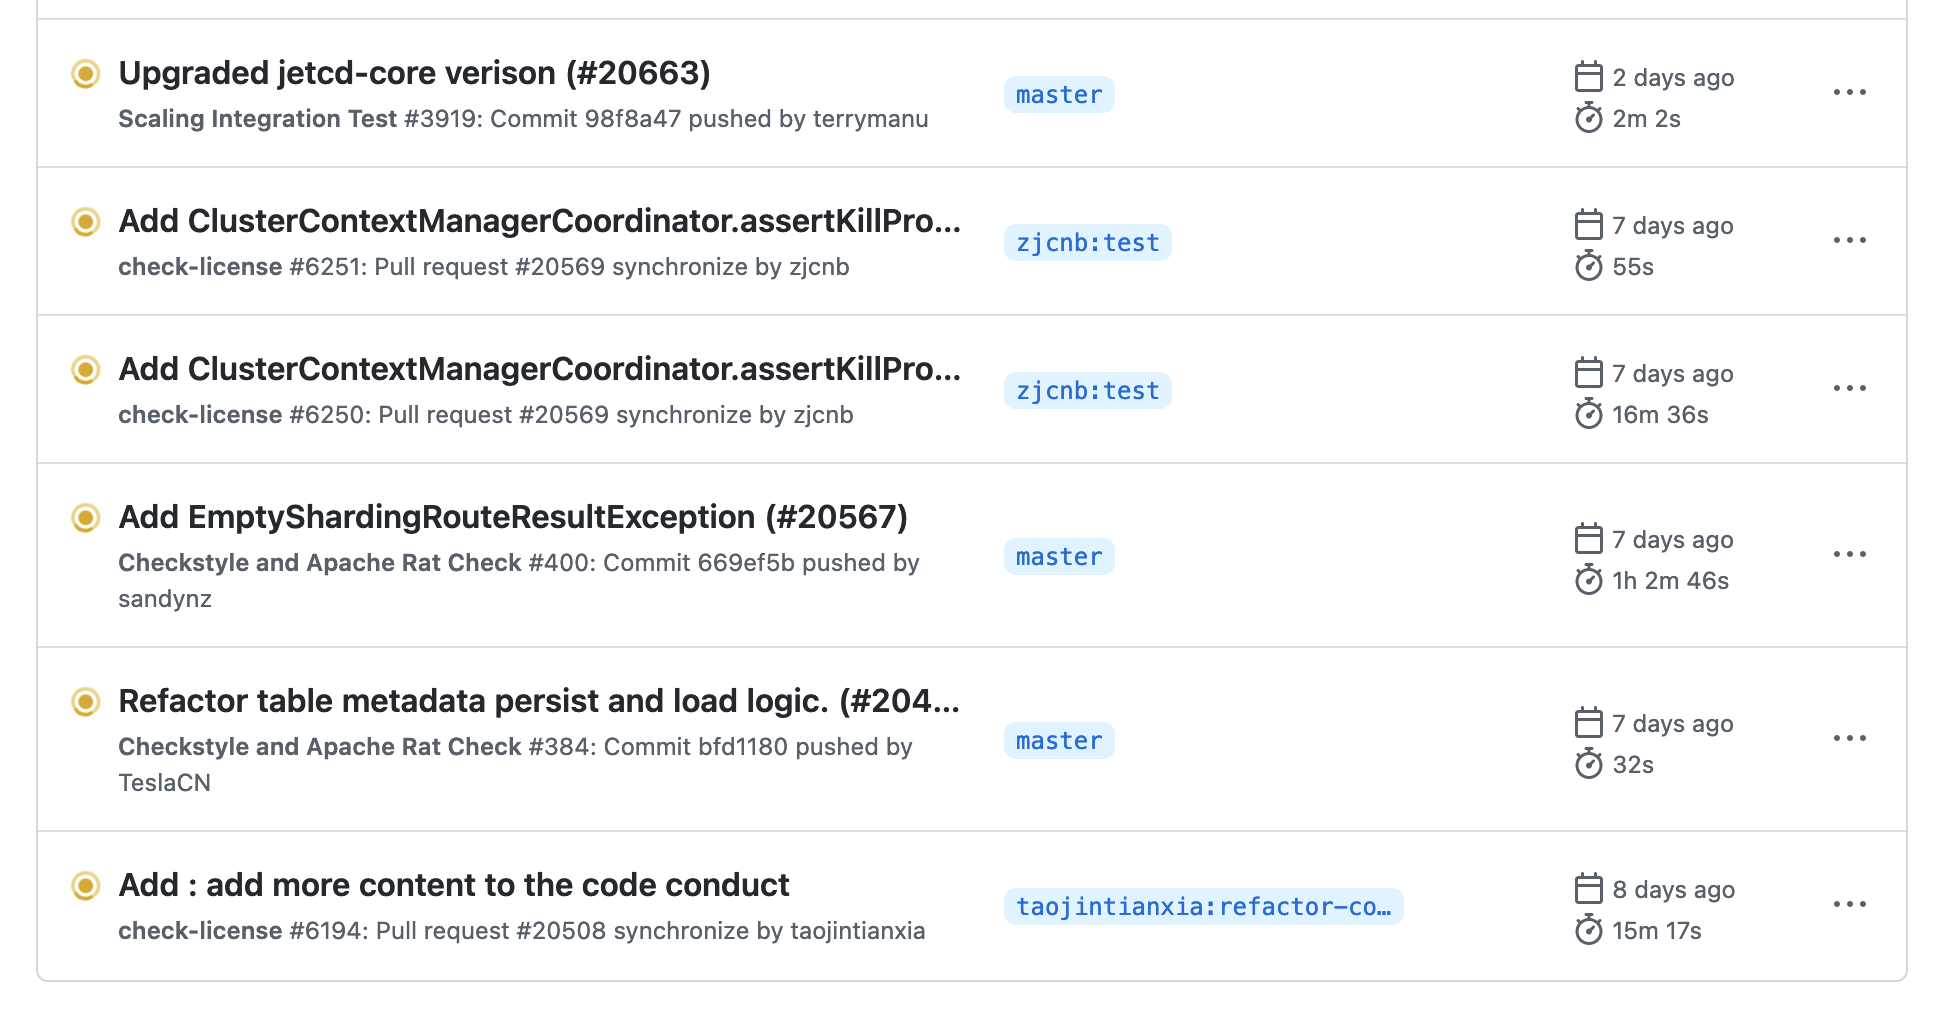Select the master branch label on the top run
Viewport: 1950px width, 1024px height.
point(1057,95)
